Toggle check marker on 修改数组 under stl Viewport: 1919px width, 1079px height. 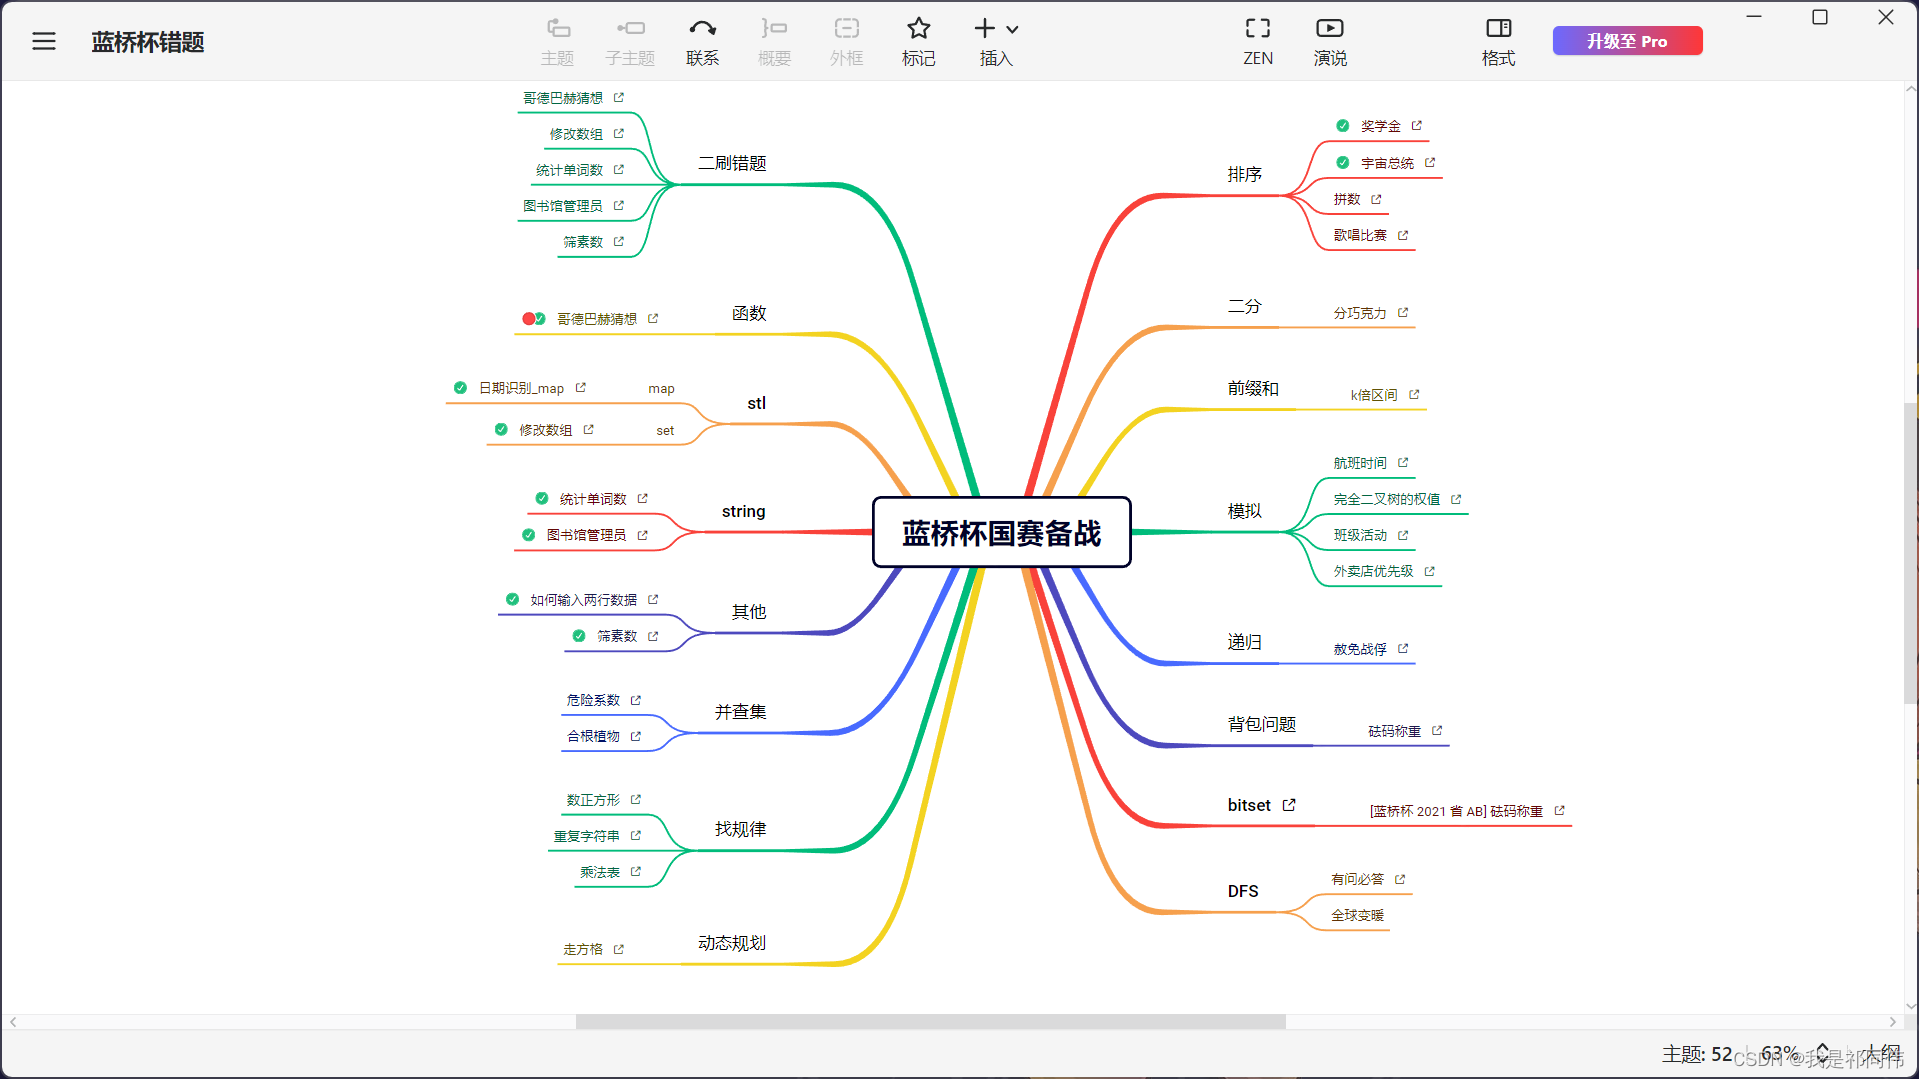[501, 430]
